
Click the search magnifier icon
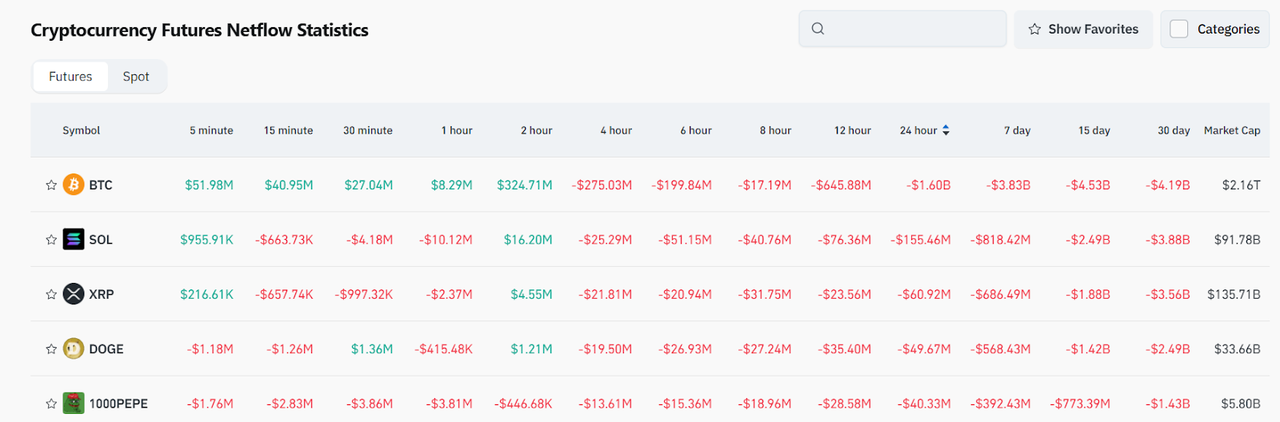[x=818, y=29]
